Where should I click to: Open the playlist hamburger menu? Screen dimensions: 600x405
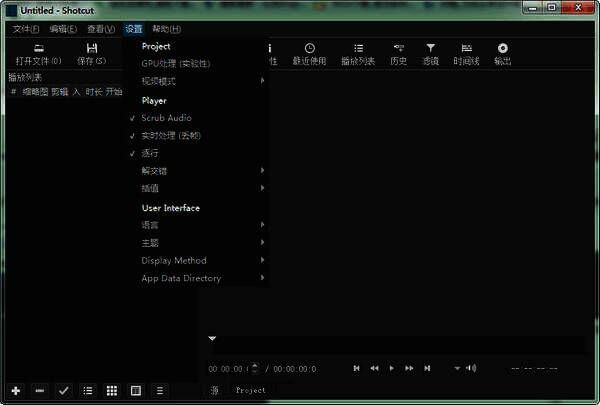coord(160,390)
